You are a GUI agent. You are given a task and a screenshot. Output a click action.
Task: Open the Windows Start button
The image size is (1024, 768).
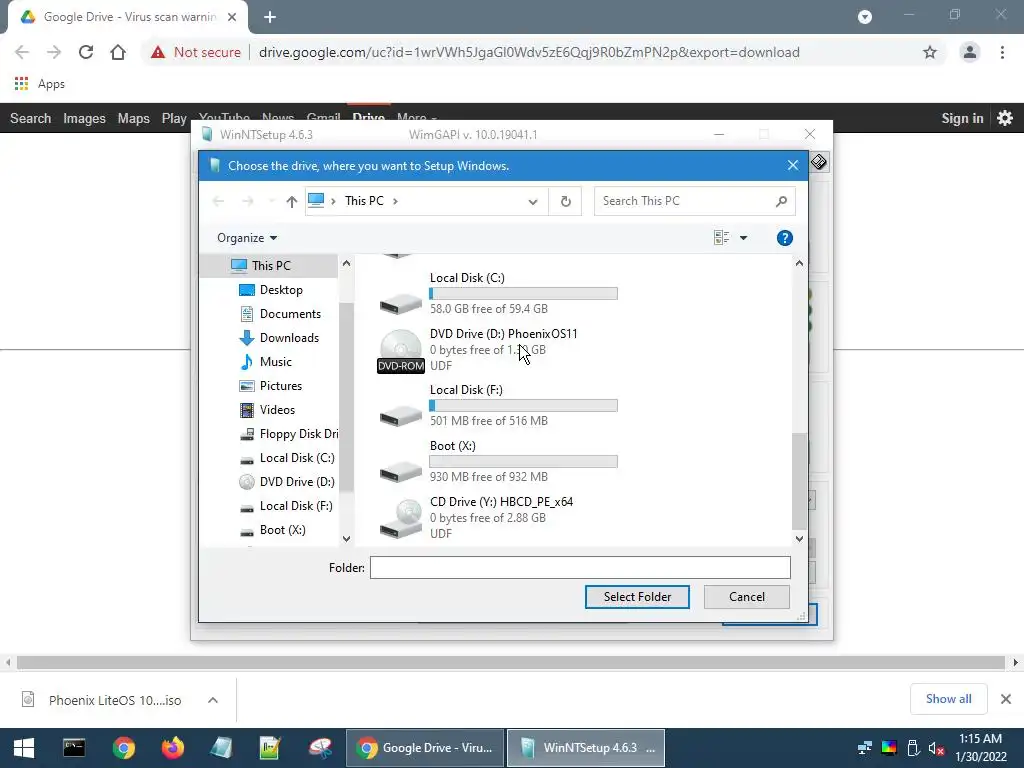pos(24,748)
